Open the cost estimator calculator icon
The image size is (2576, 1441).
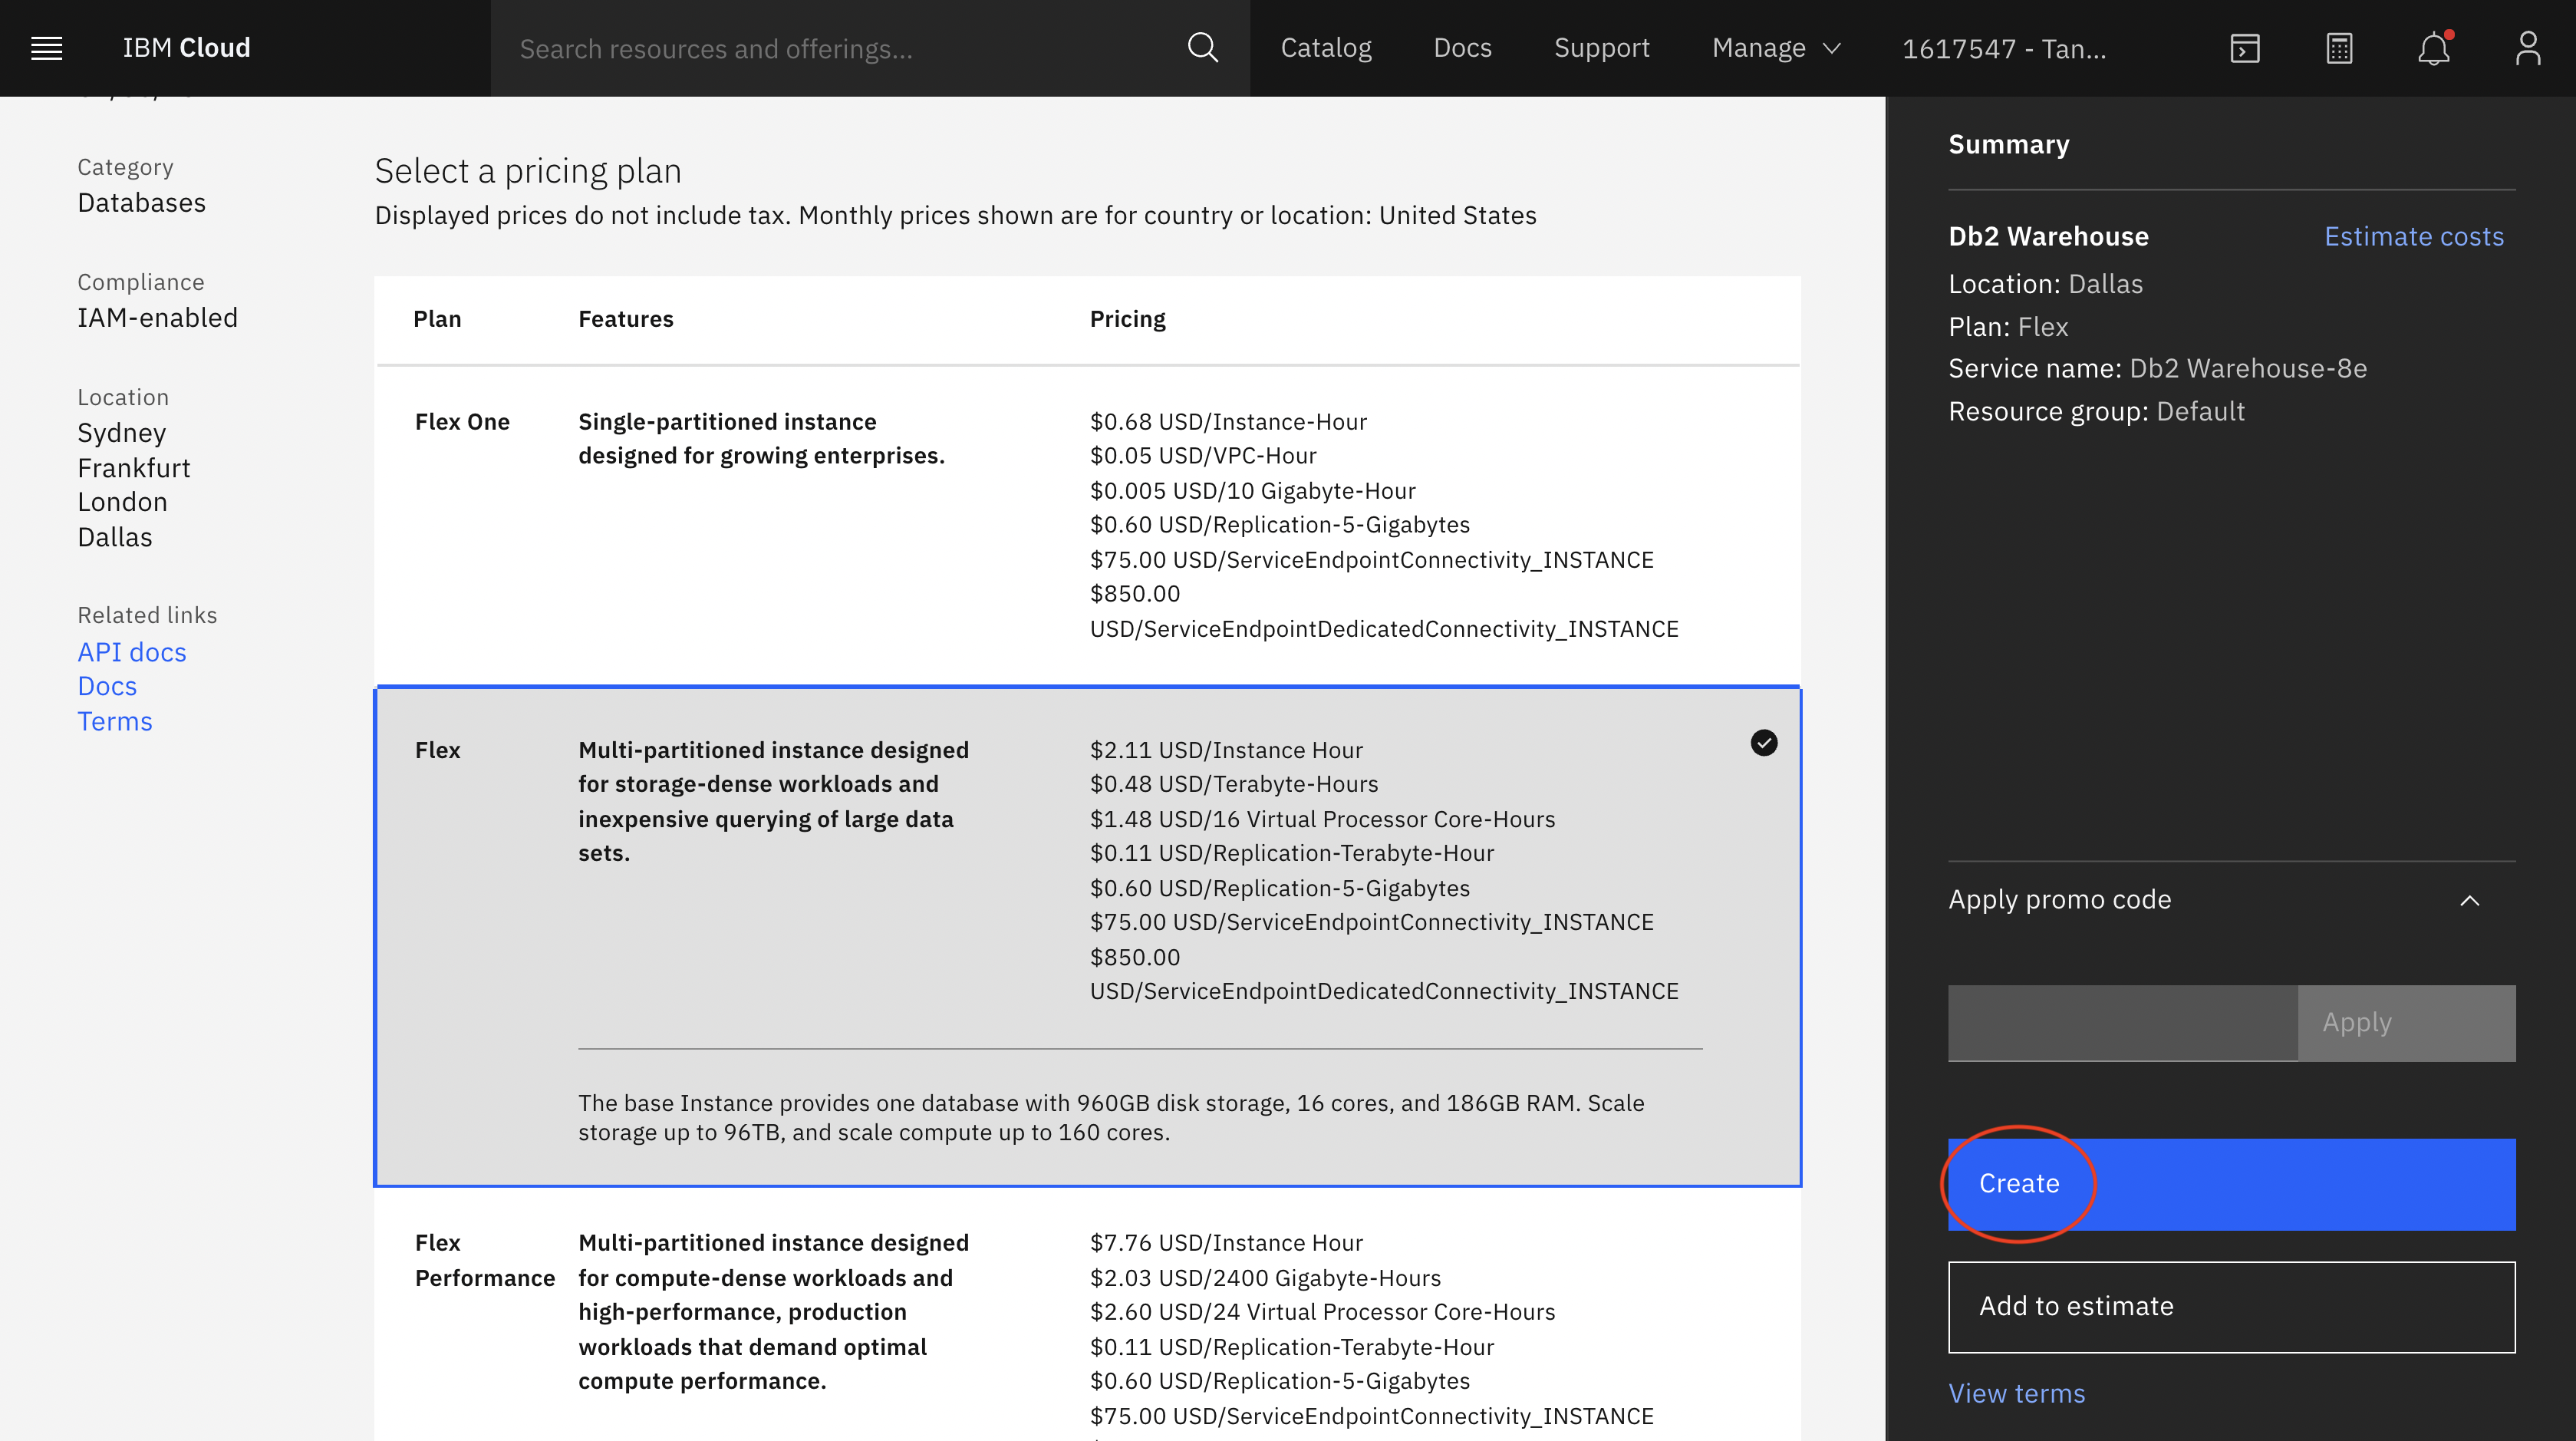click(x=2339, y=48)
